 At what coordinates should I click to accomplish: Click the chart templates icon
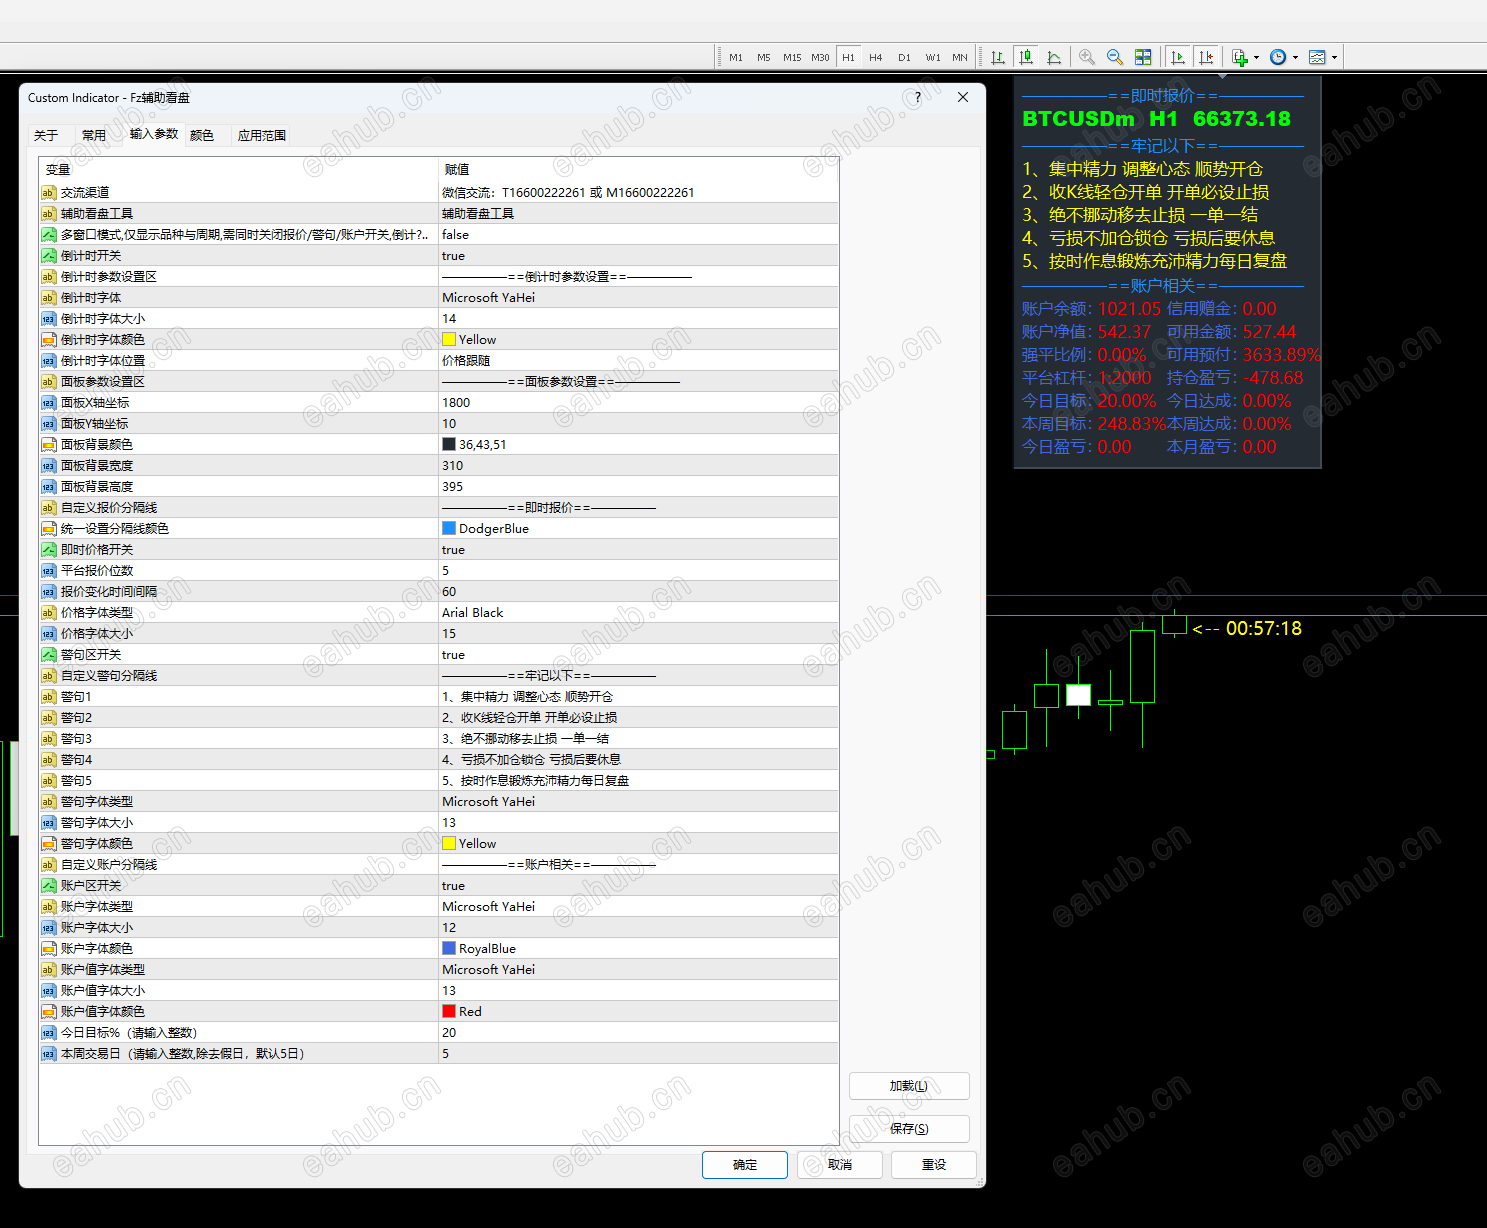click(x=1317, y=57)
